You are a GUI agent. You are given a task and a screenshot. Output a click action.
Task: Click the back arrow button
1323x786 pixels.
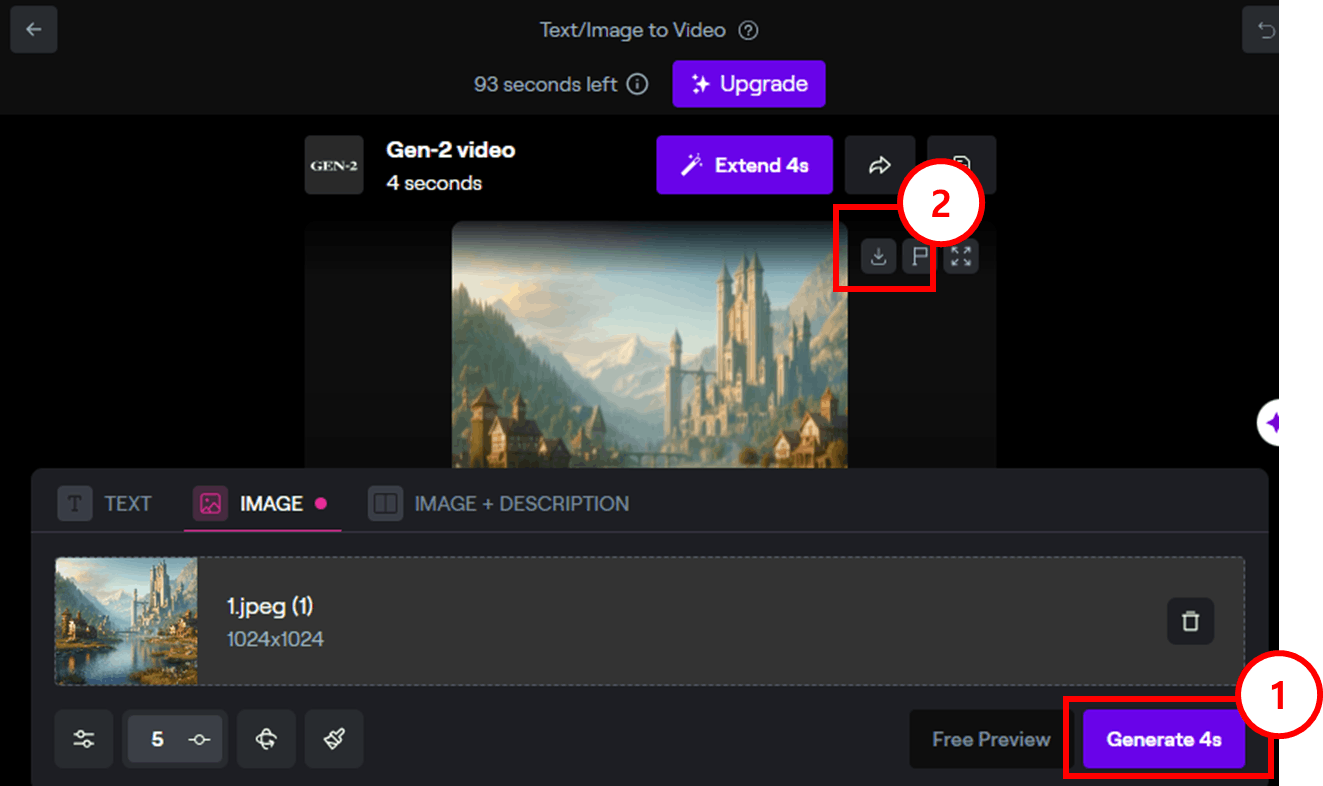click(x=33, y=30)
